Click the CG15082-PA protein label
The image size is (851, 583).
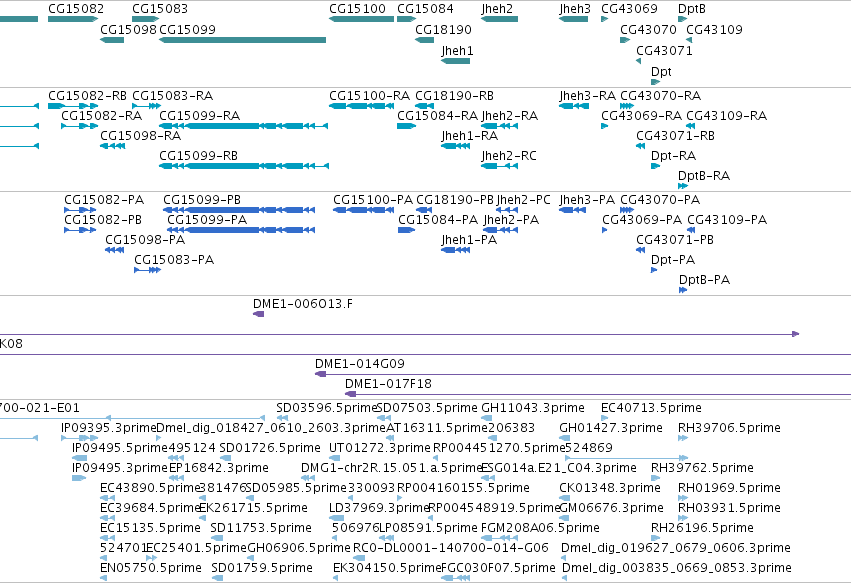(104, 200)
